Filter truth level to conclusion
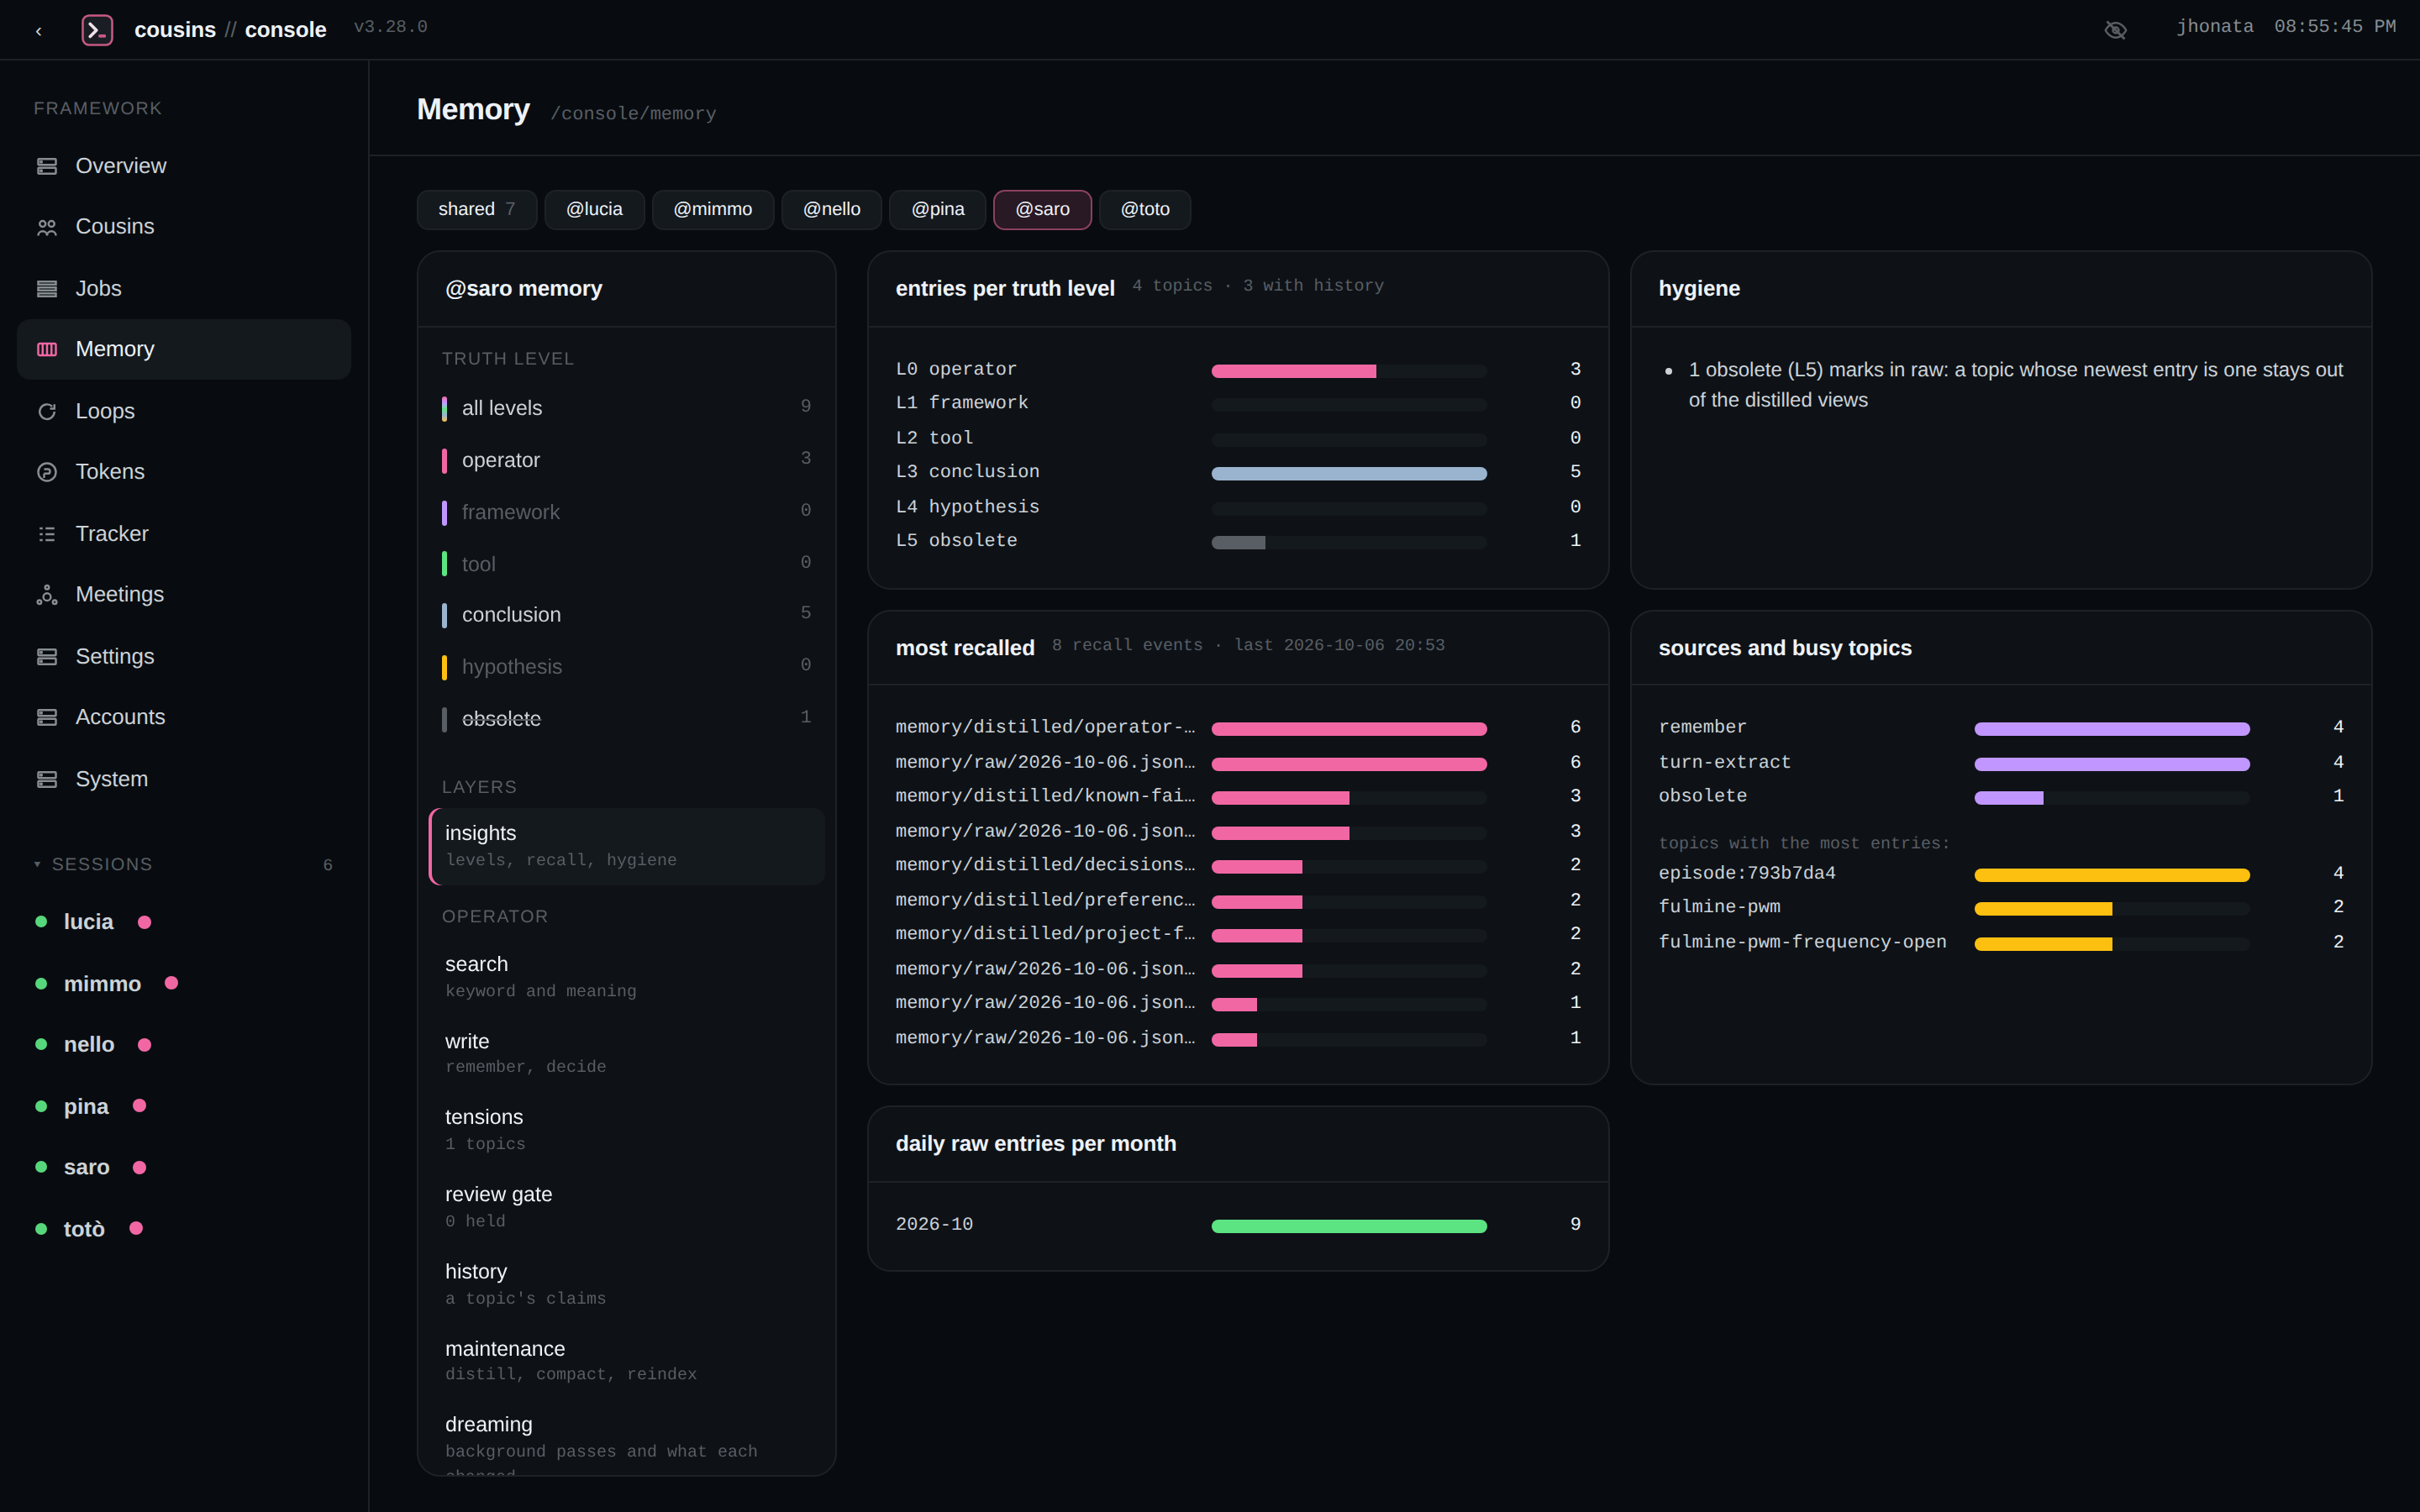The height and width of the screenshot is (1512, 2420). click(627, 614)
